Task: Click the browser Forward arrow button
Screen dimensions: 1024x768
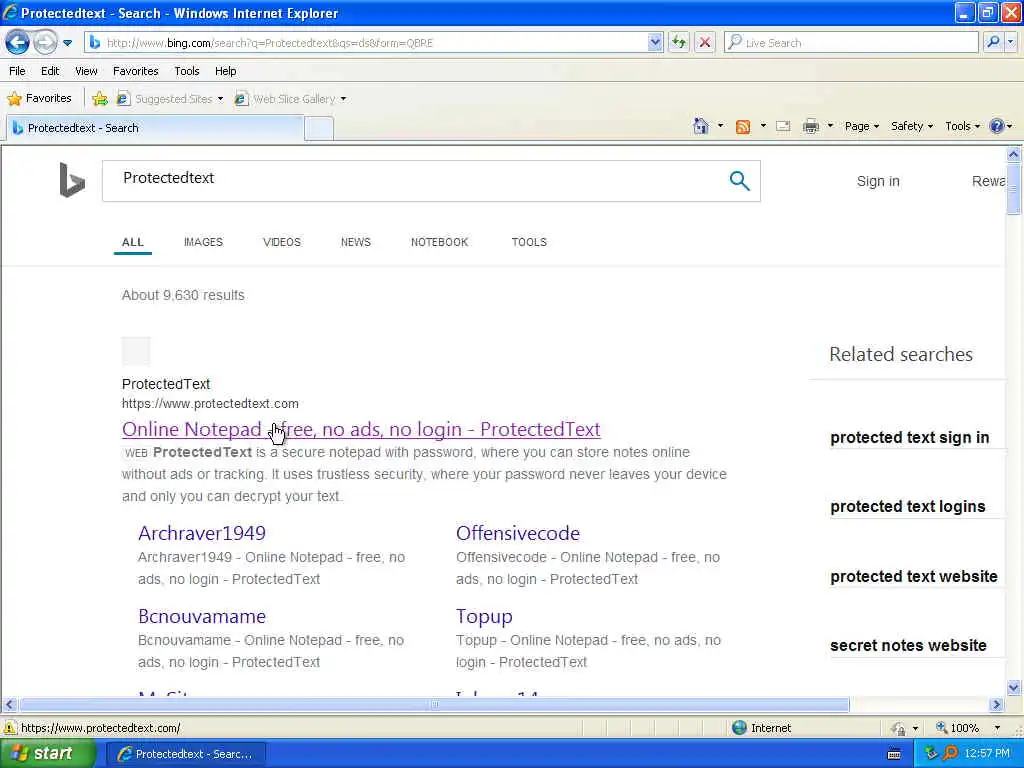Action: point(45,42)
